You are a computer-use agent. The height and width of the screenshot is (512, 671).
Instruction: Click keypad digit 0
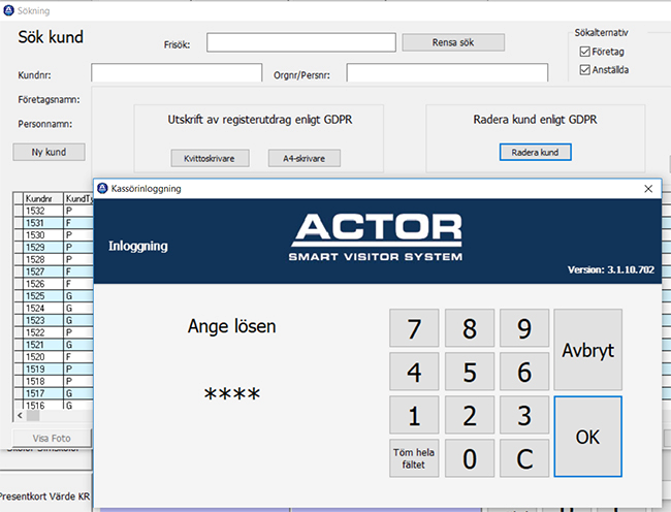click(x=469, y=458)
